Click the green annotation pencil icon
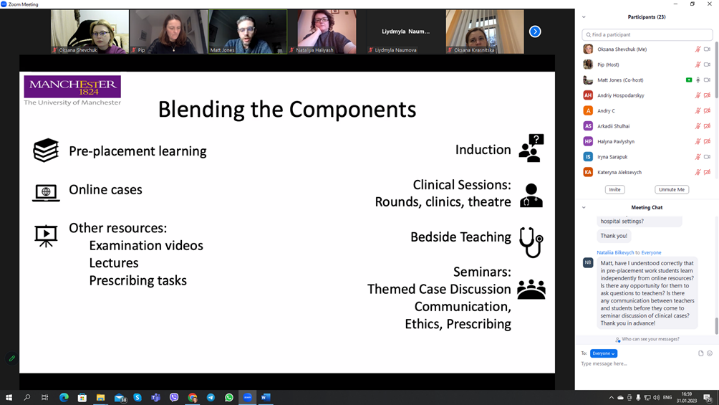 [12, 358]
